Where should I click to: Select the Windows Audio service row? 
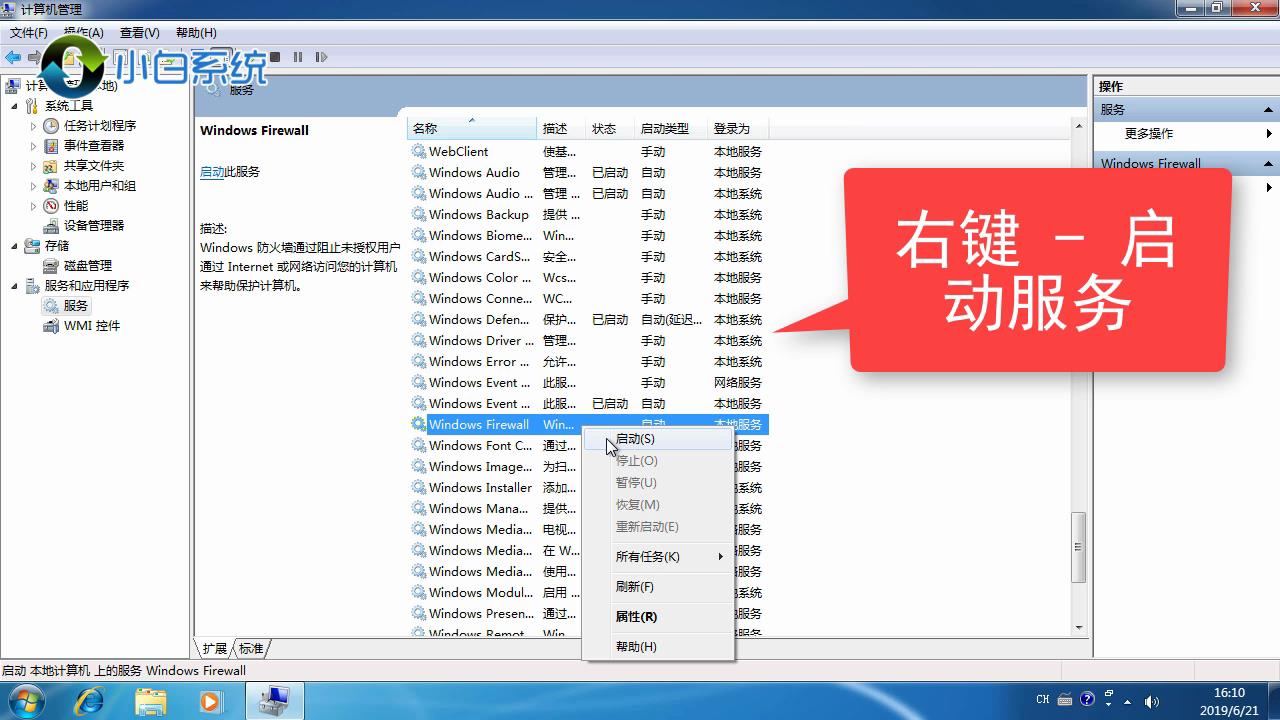[x=588, y=172]
